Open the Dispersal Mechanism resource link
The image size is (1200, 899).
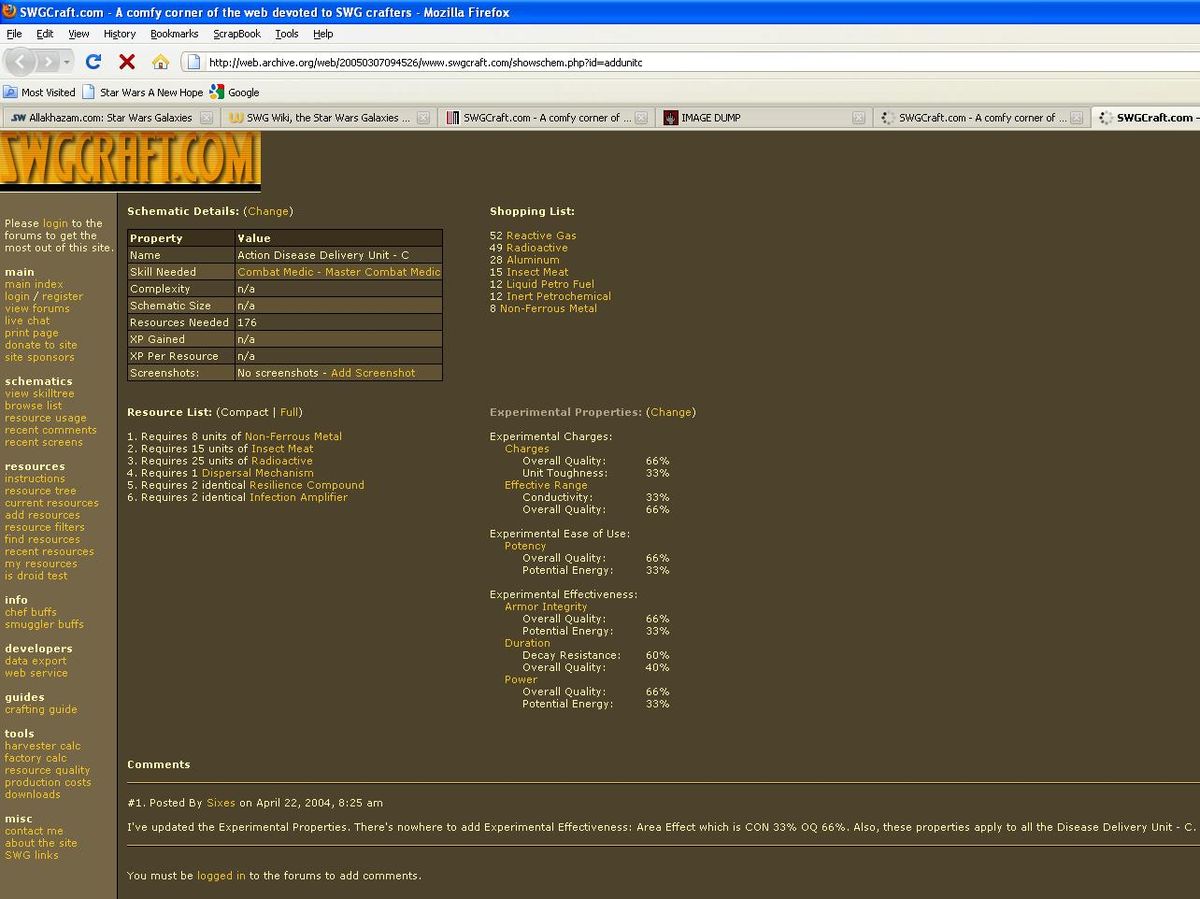coord(257,473)
